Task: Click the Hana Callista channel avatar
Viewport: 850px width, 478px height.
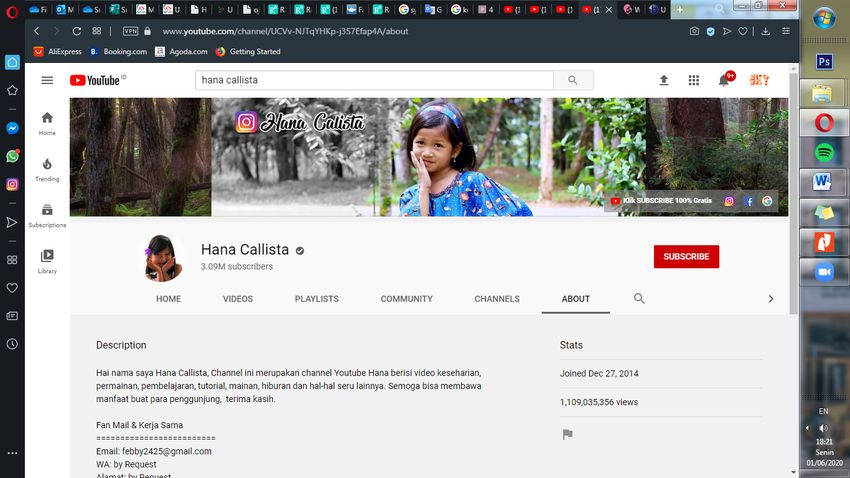Action: (162, 258)
